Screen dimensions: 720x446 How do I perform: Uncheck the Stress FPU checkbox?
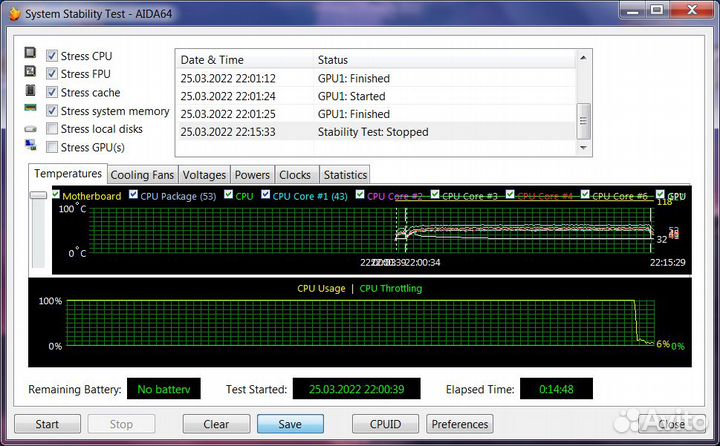(x=52, y=74)
